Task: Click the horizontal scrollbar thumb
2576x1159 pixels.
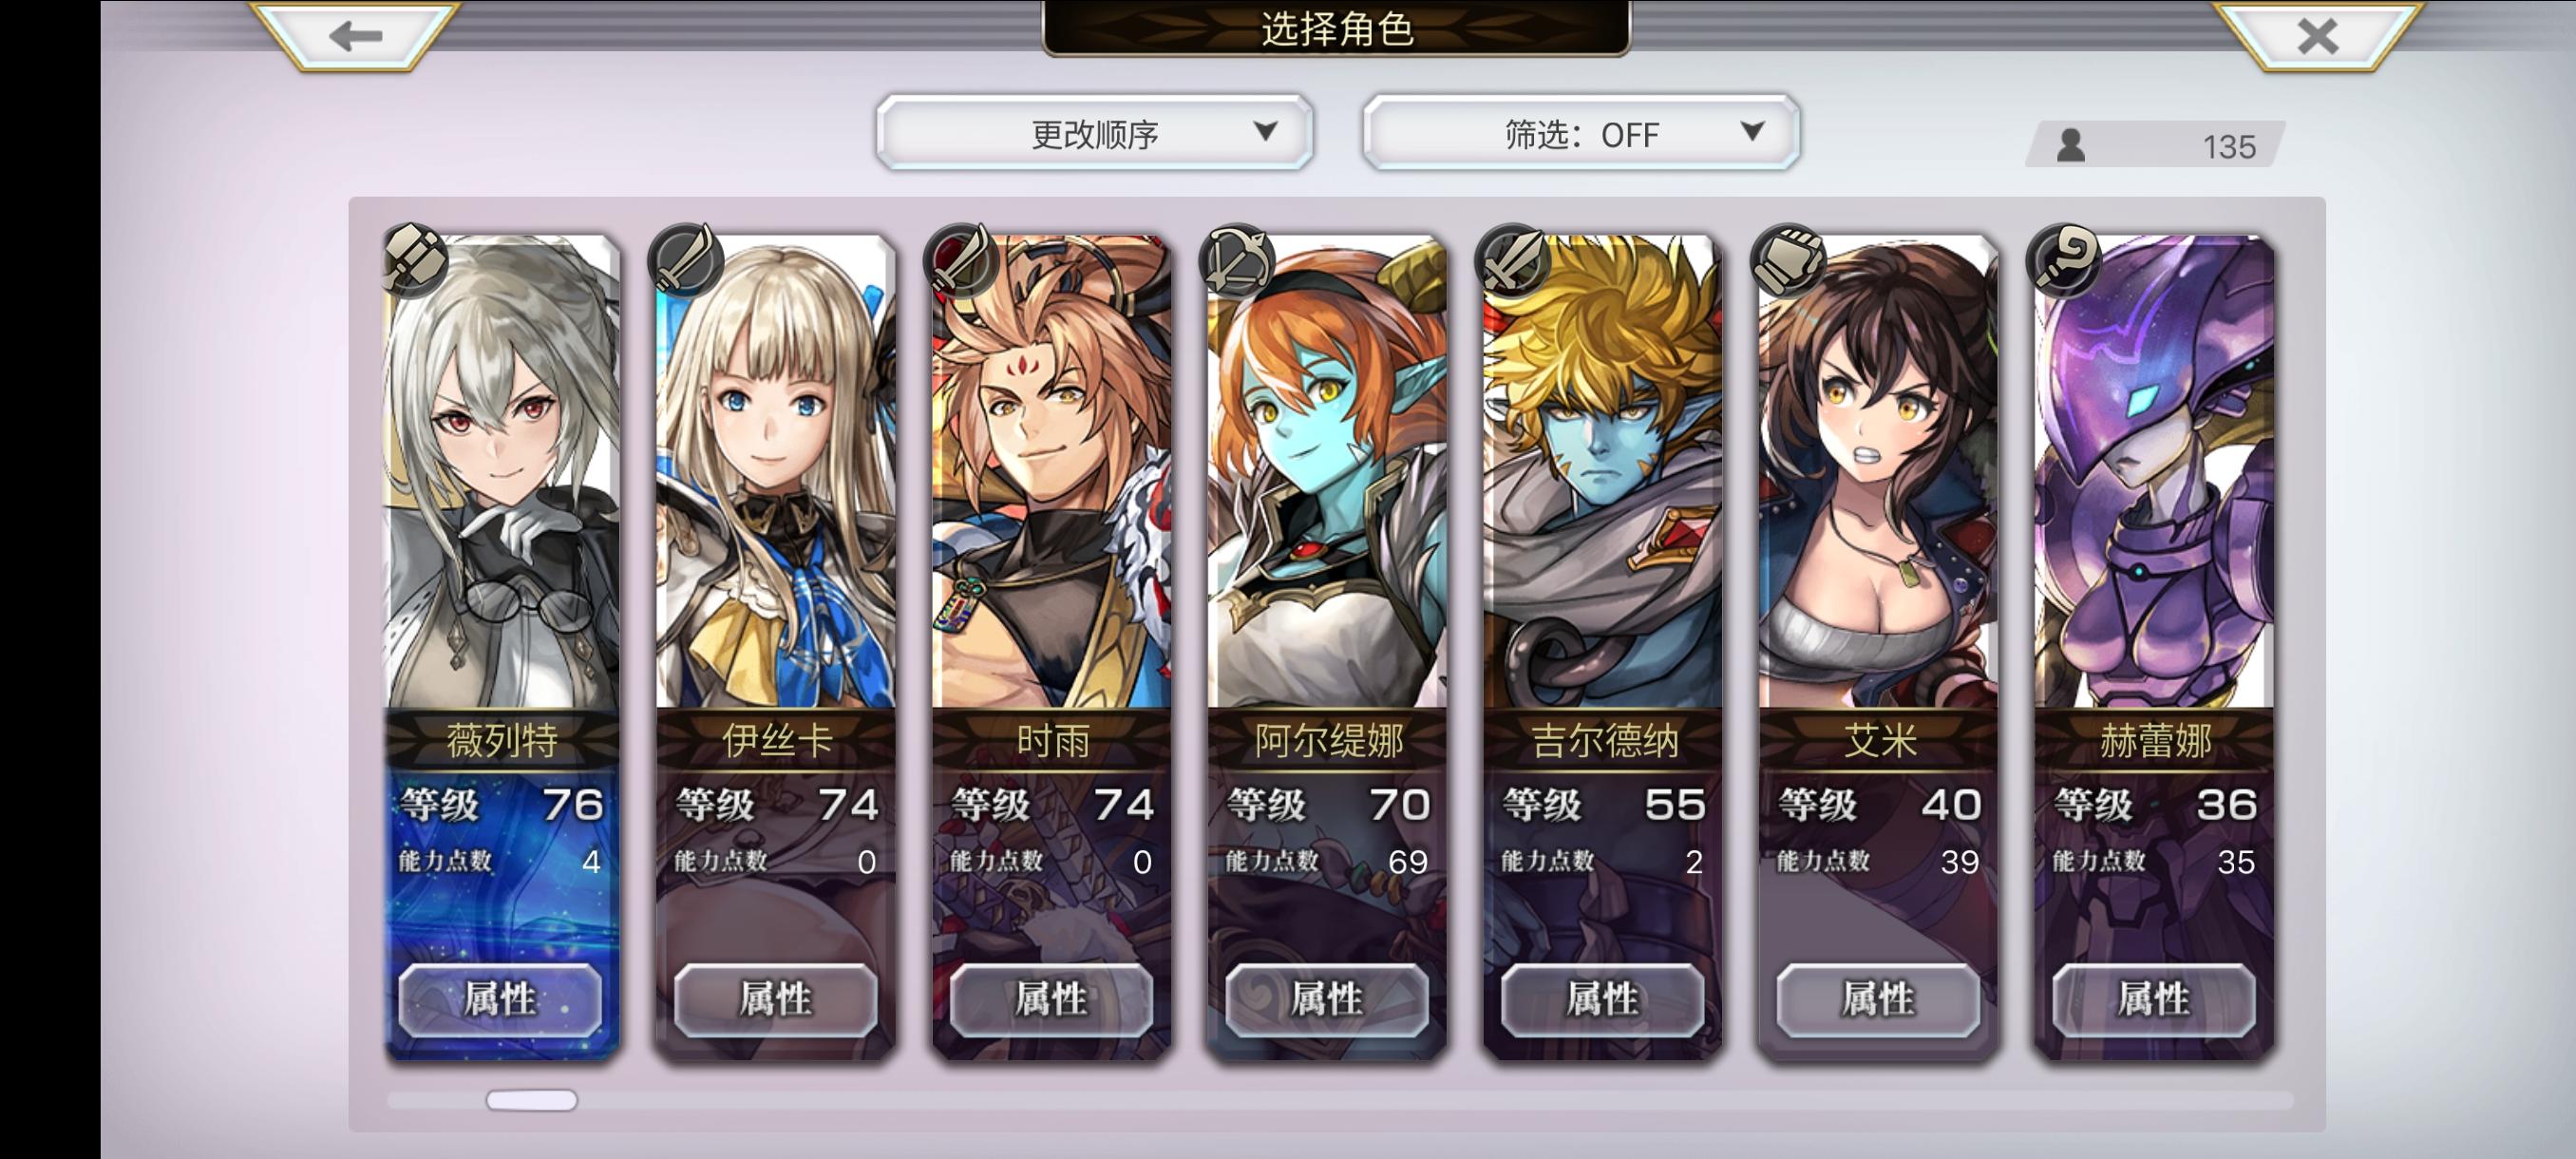Action: coord(532,1100)
